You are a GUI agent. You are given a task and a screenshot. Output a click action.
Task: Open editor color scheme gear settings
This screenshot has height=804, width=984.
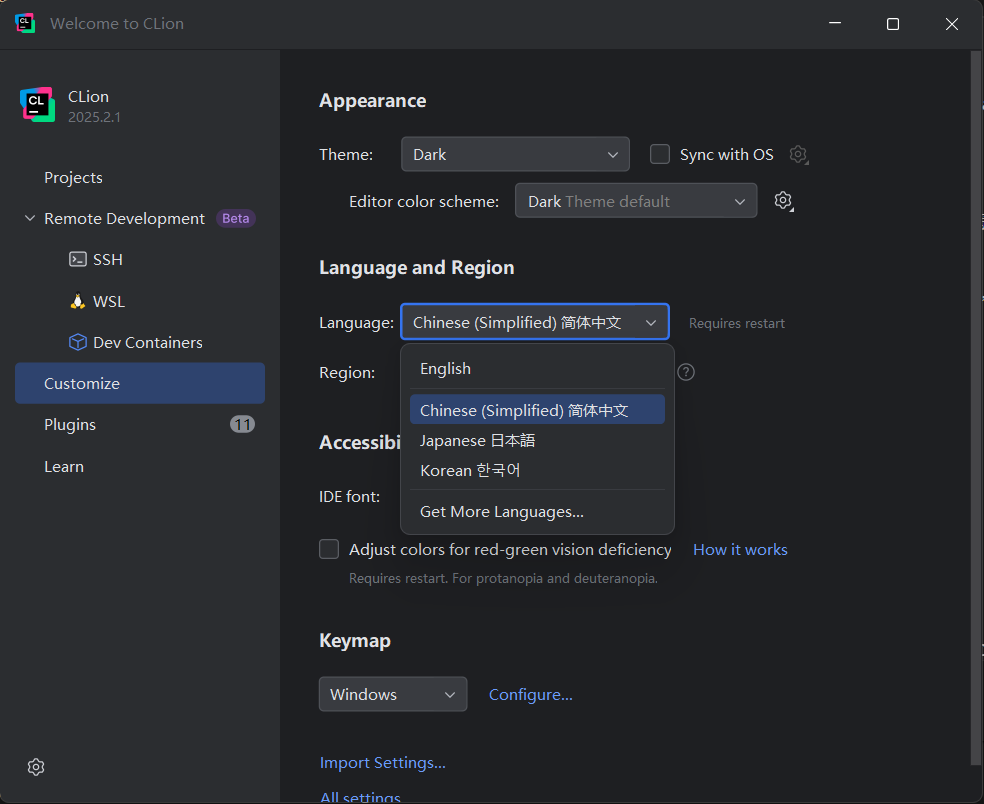[783, 201]
